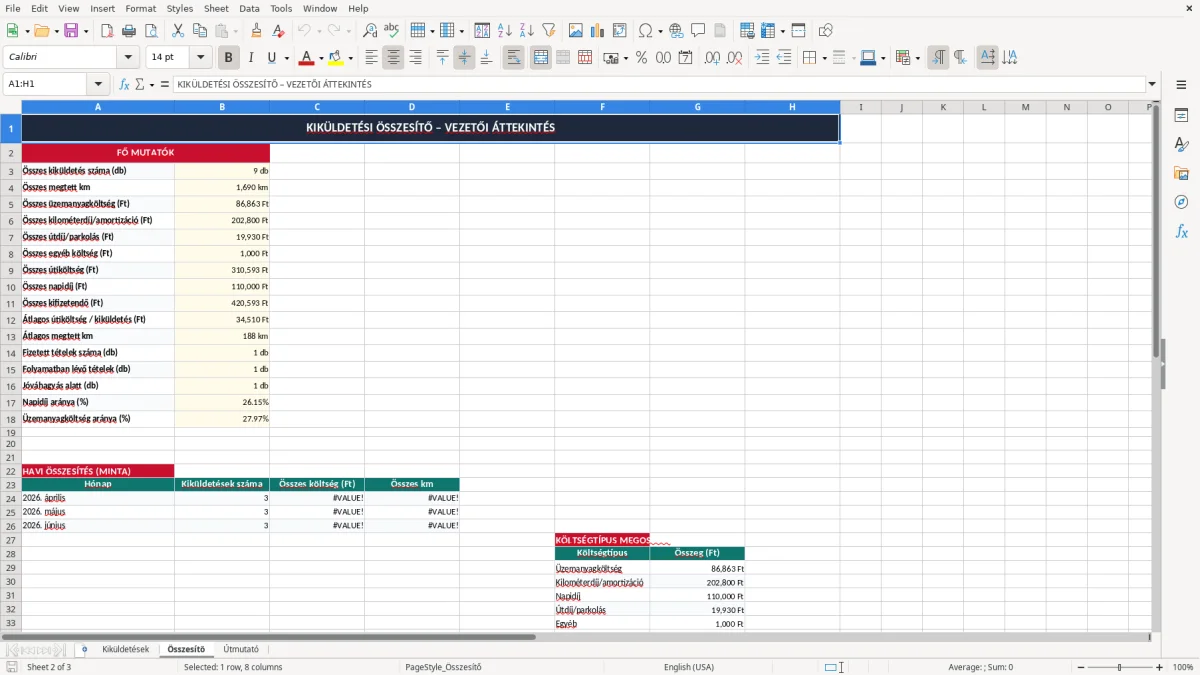The width and height of the screenshot is (1200, 675).
Task: Toggle Center Horizontally alignment
Action: coord(393,58)
